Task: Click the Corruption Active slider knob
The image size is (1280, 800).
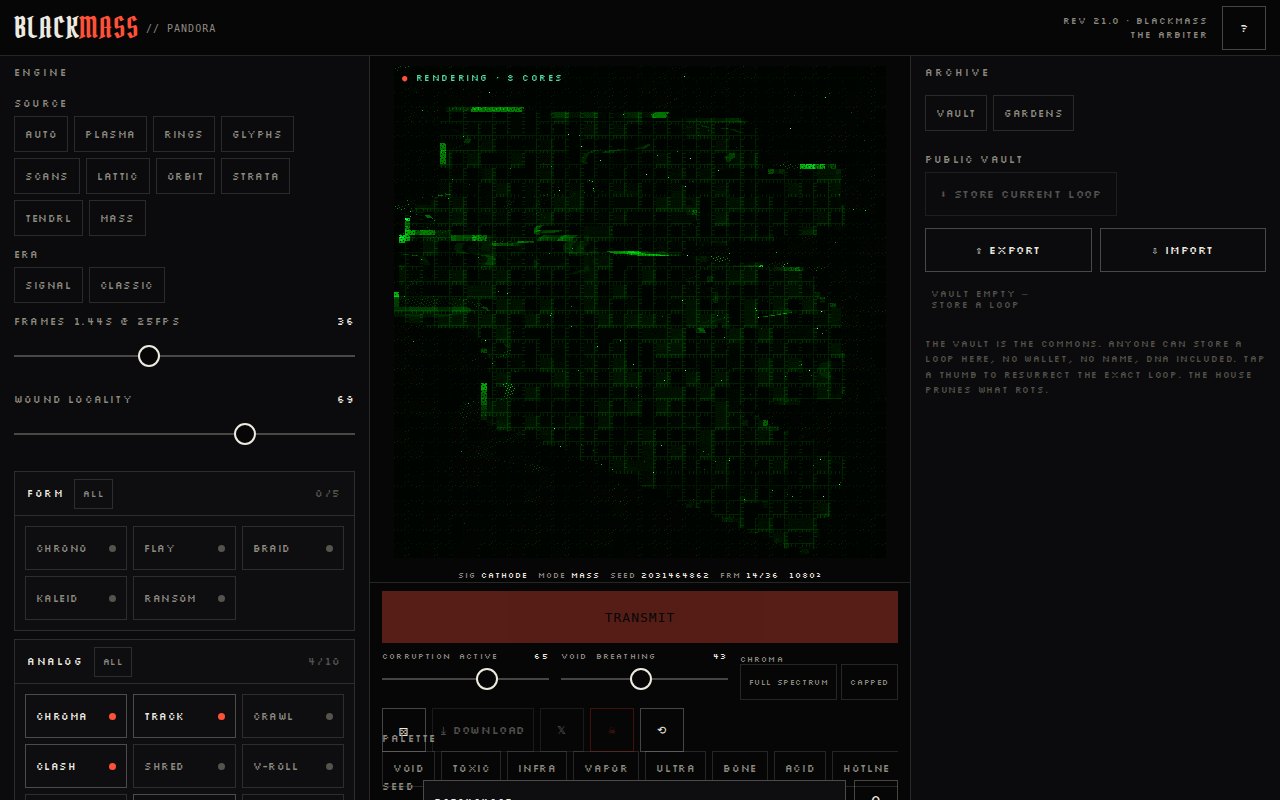Action: point(487,679)
